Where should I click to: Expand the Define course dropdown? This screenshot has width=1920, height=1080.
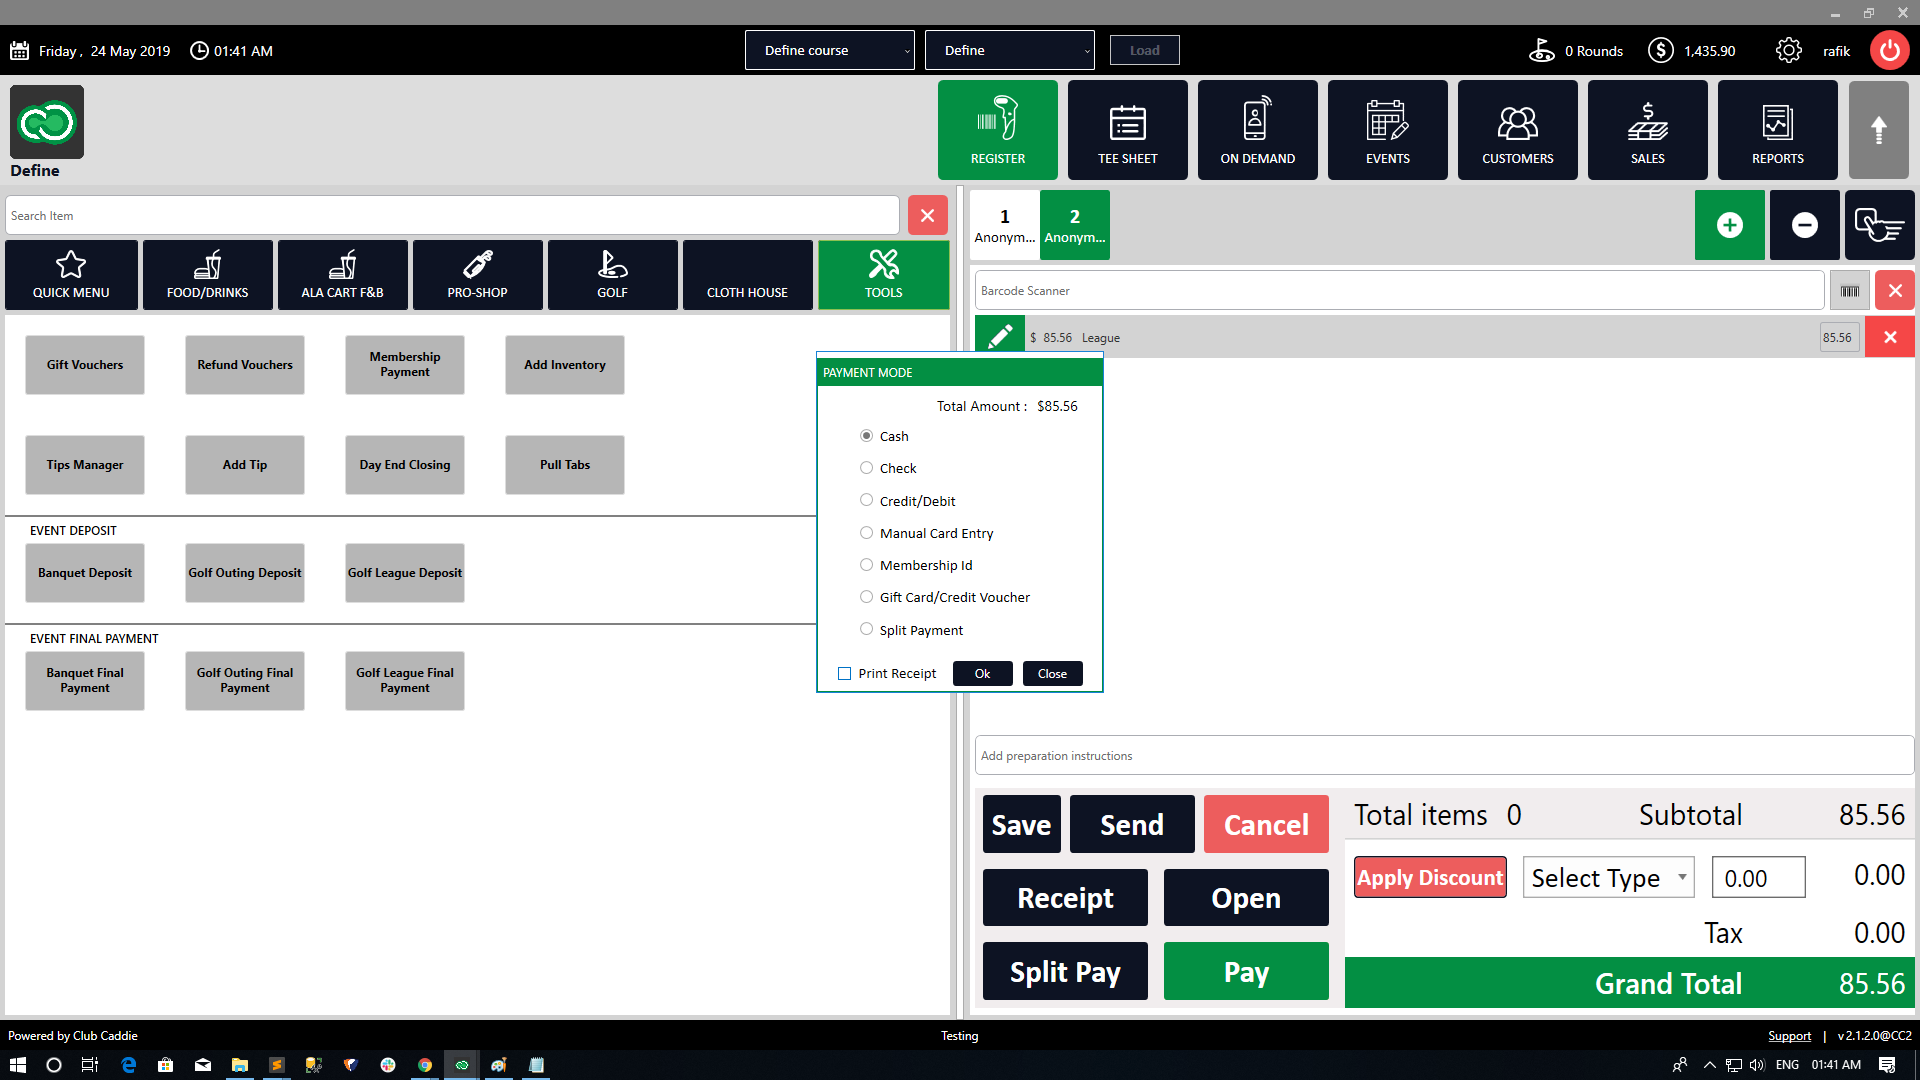pyautogui.click(x=829, y=50)
